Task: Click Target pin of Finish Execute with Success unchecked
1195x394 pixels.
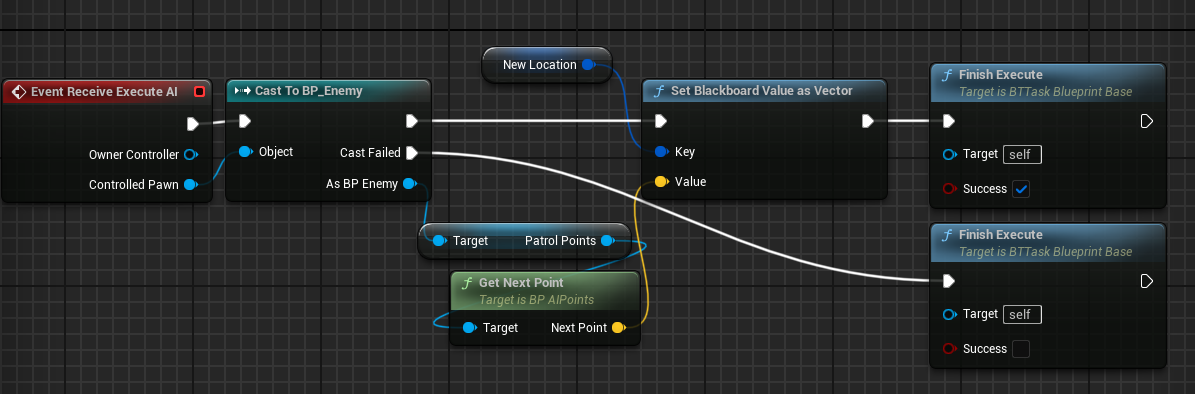Action: tap(950, 314)
